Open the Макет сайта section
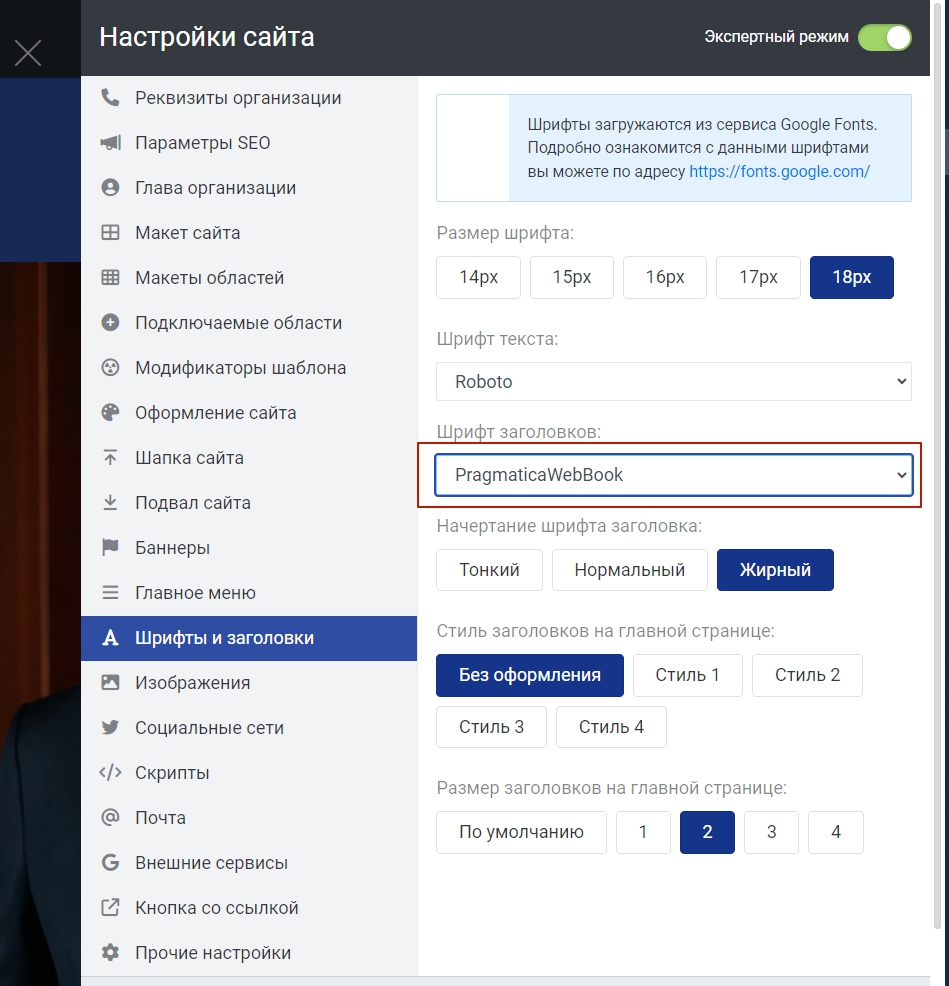This screenshot has width=949, height=986. click(187, 233)
